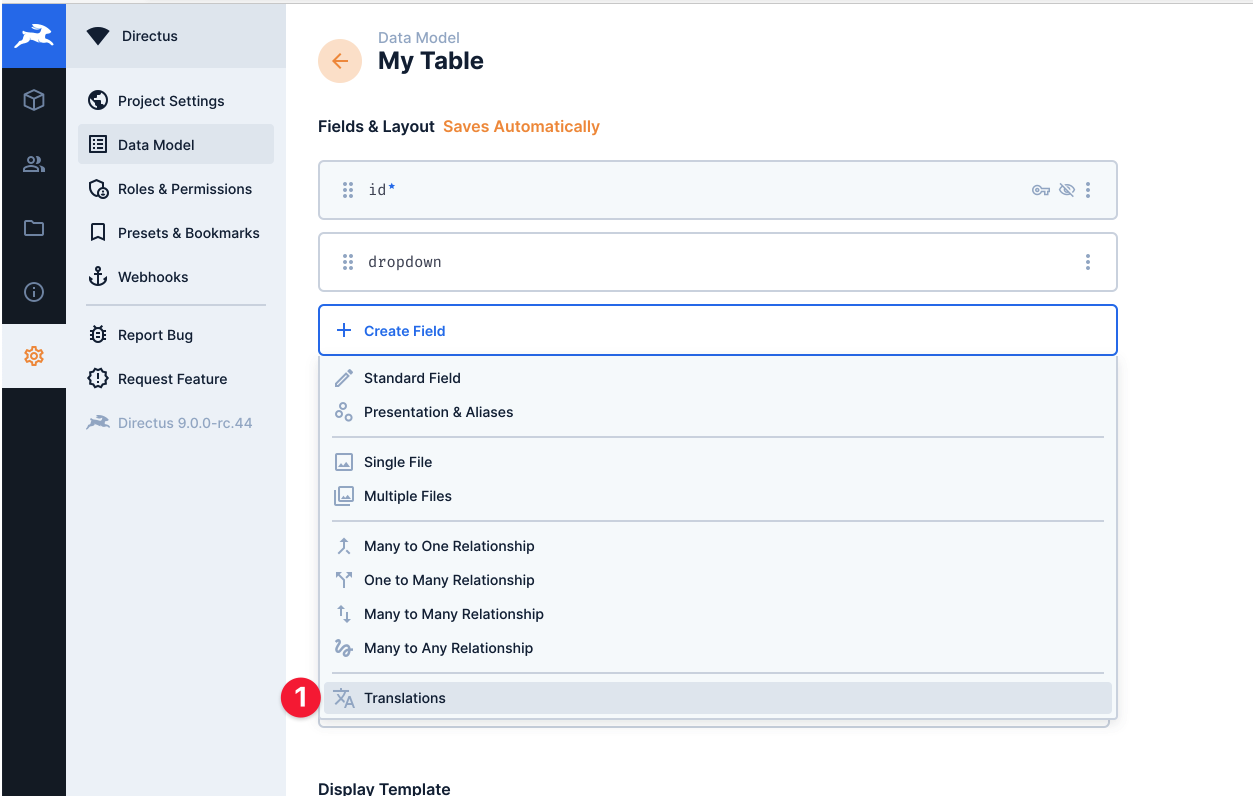Screen dimensions: 1253x796
Task: Click the primary key icon on id
Action: [x=1041, y=190]
